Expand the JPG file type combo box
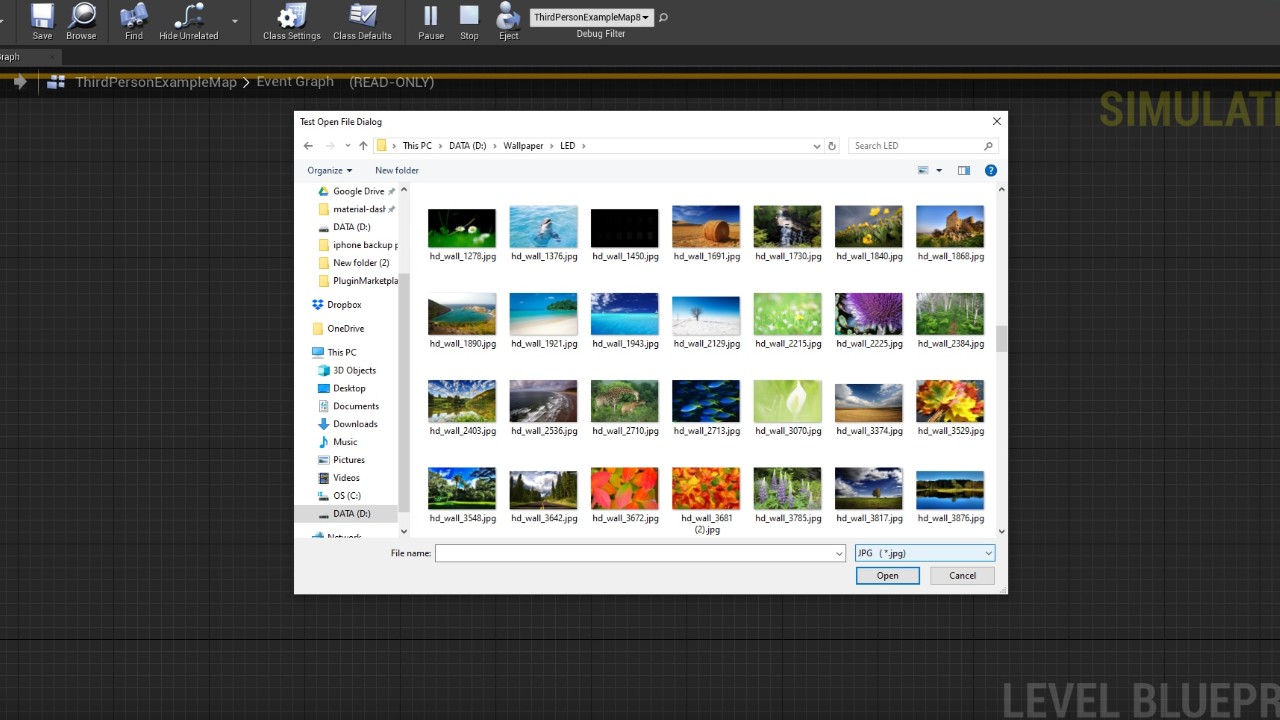 924,553
